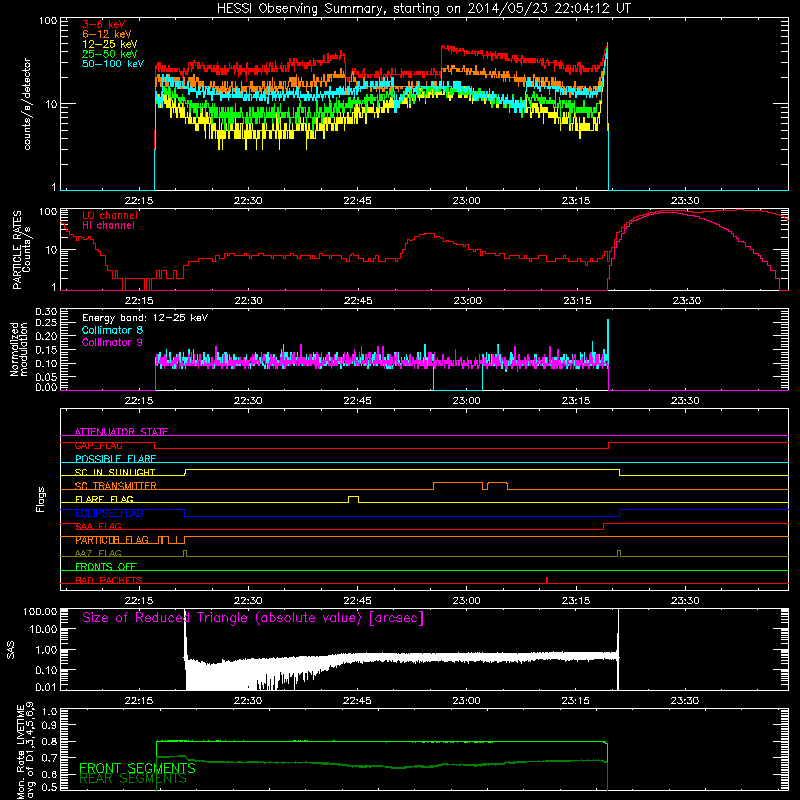
Task: Click the 23:15 tick label under the Flags panel
Action: tap(576, 601)
